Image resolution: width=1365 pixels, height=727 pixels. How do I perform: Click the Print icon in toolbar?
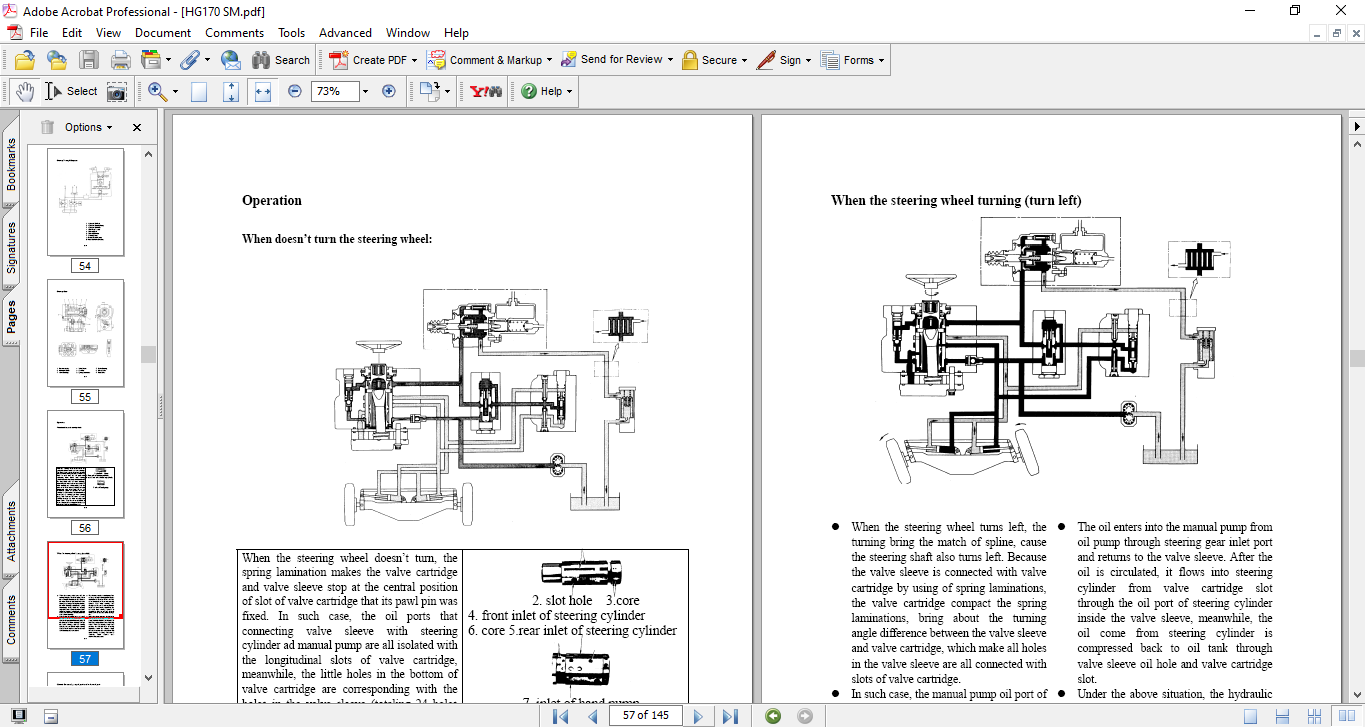121,60
